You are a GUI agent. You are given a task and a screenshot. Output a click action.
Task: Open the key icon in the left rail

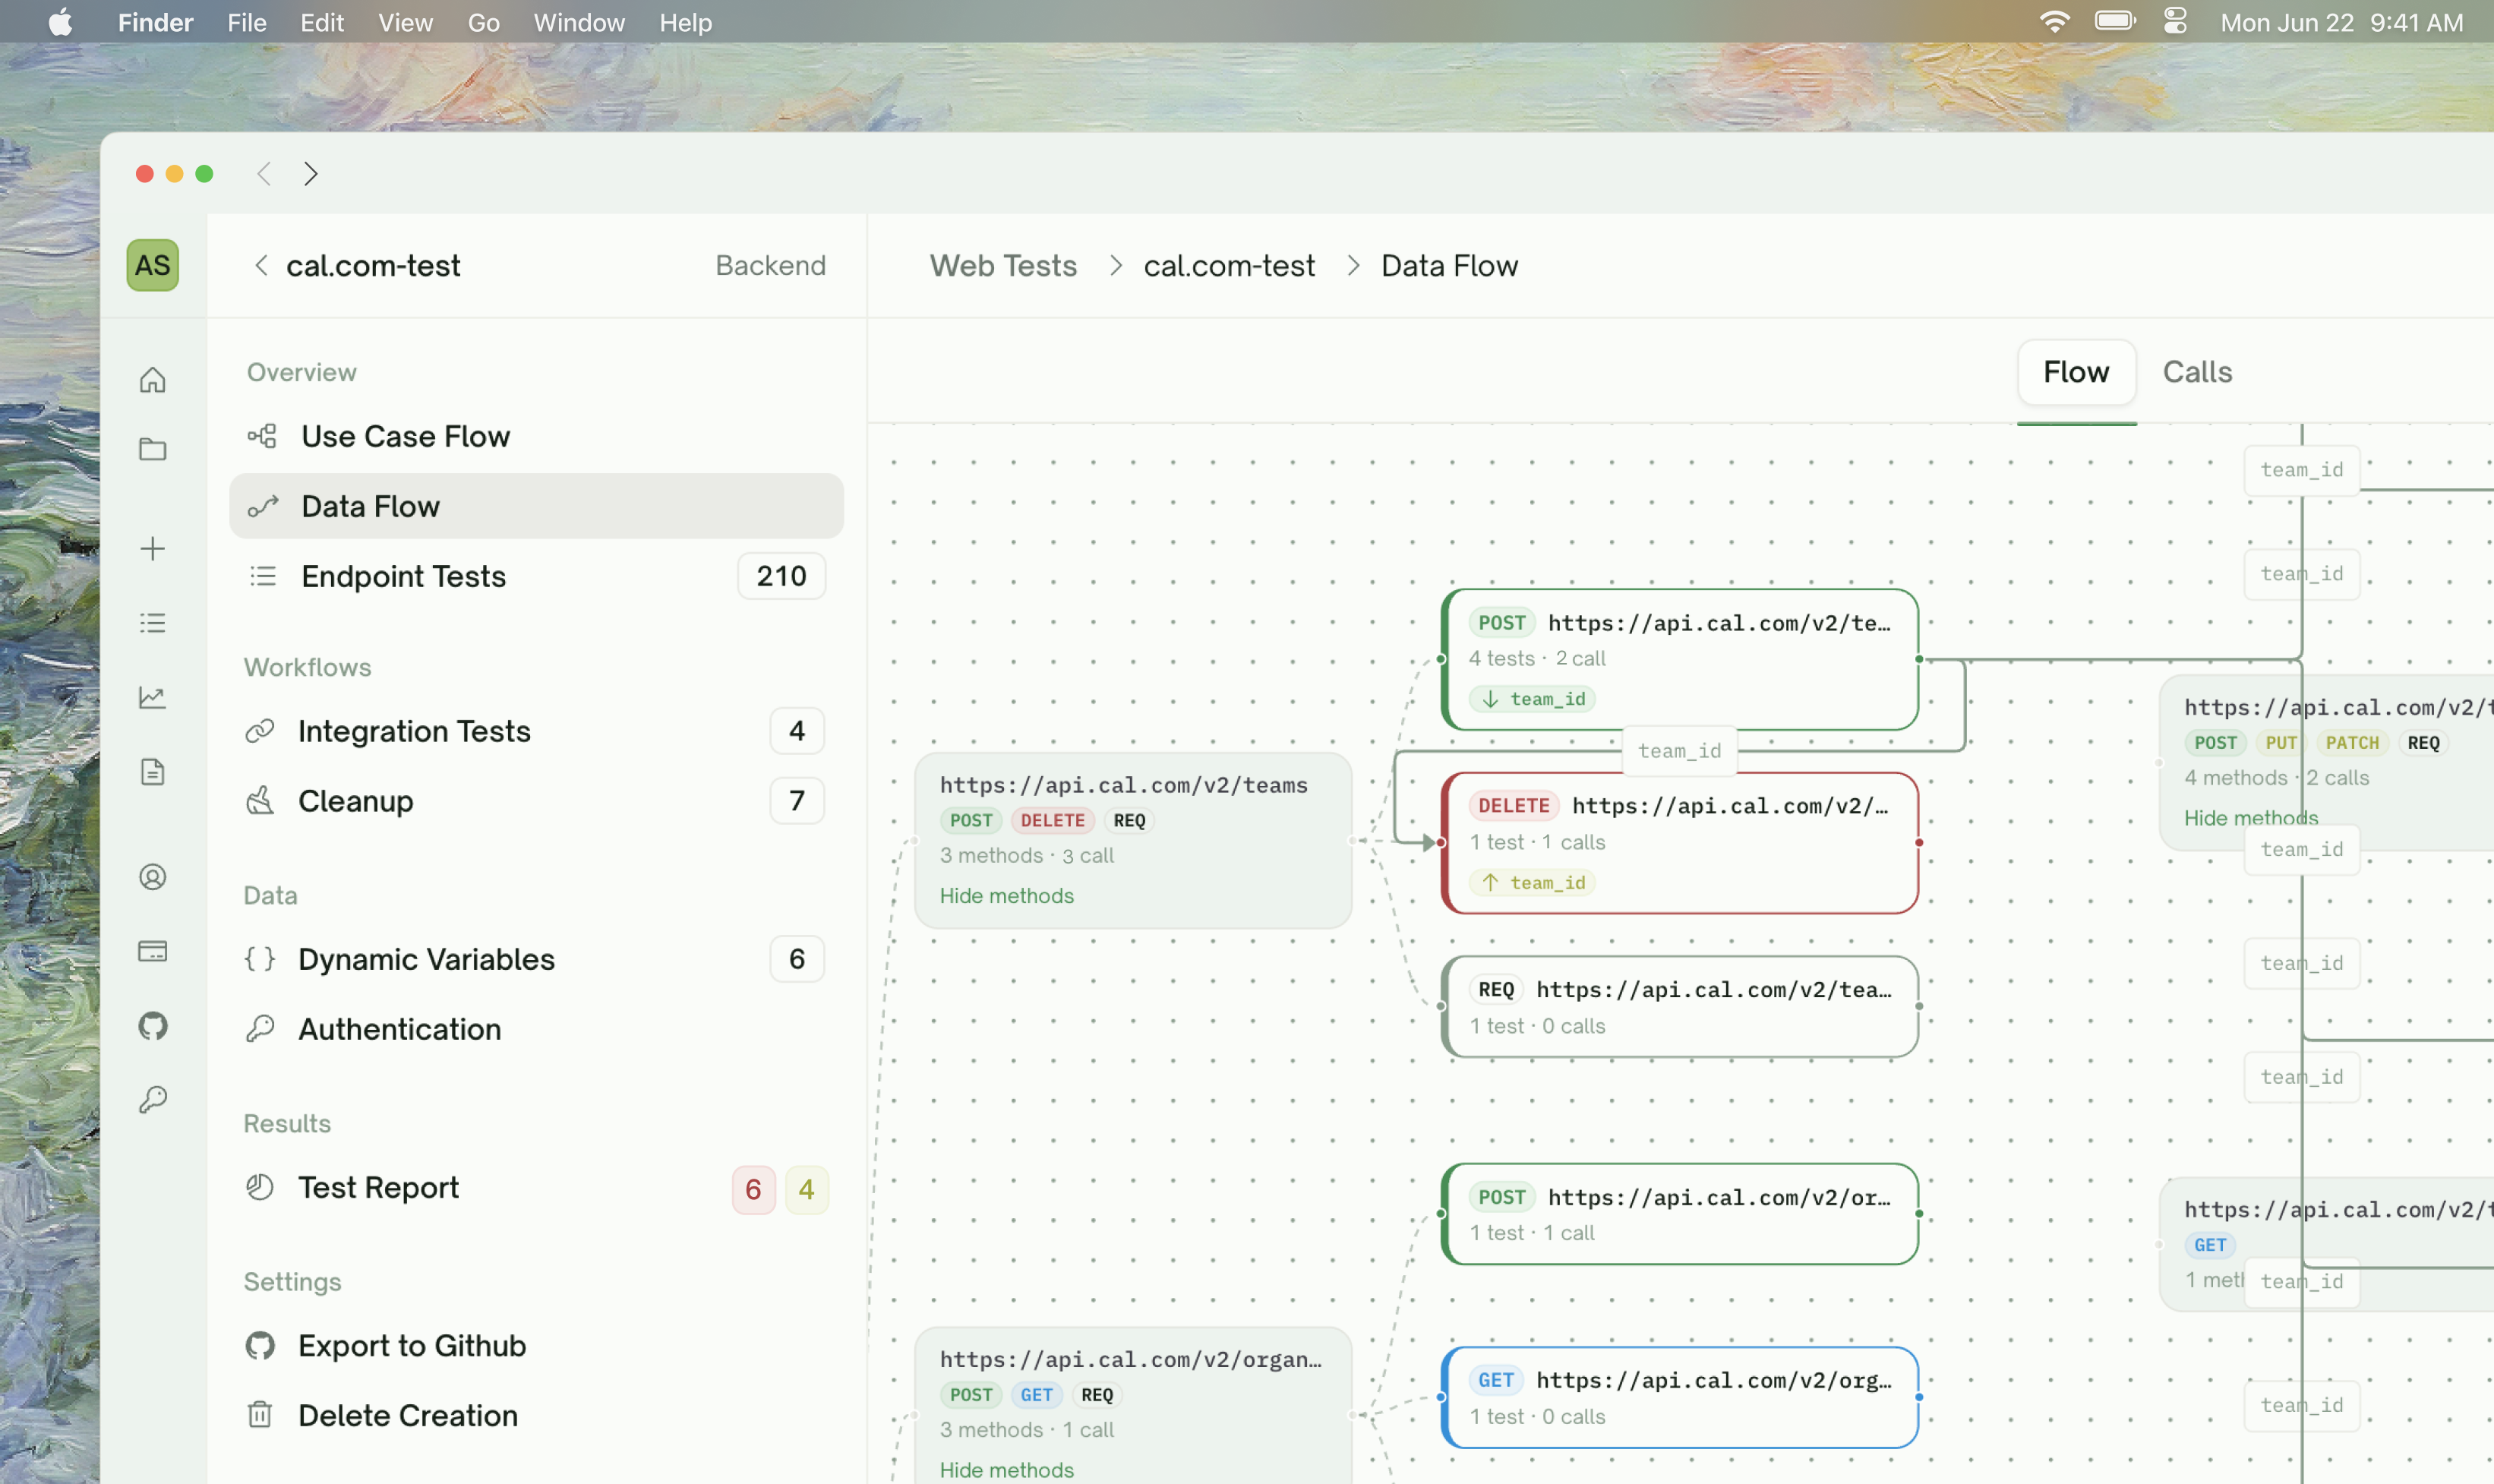coord(152,1100)
